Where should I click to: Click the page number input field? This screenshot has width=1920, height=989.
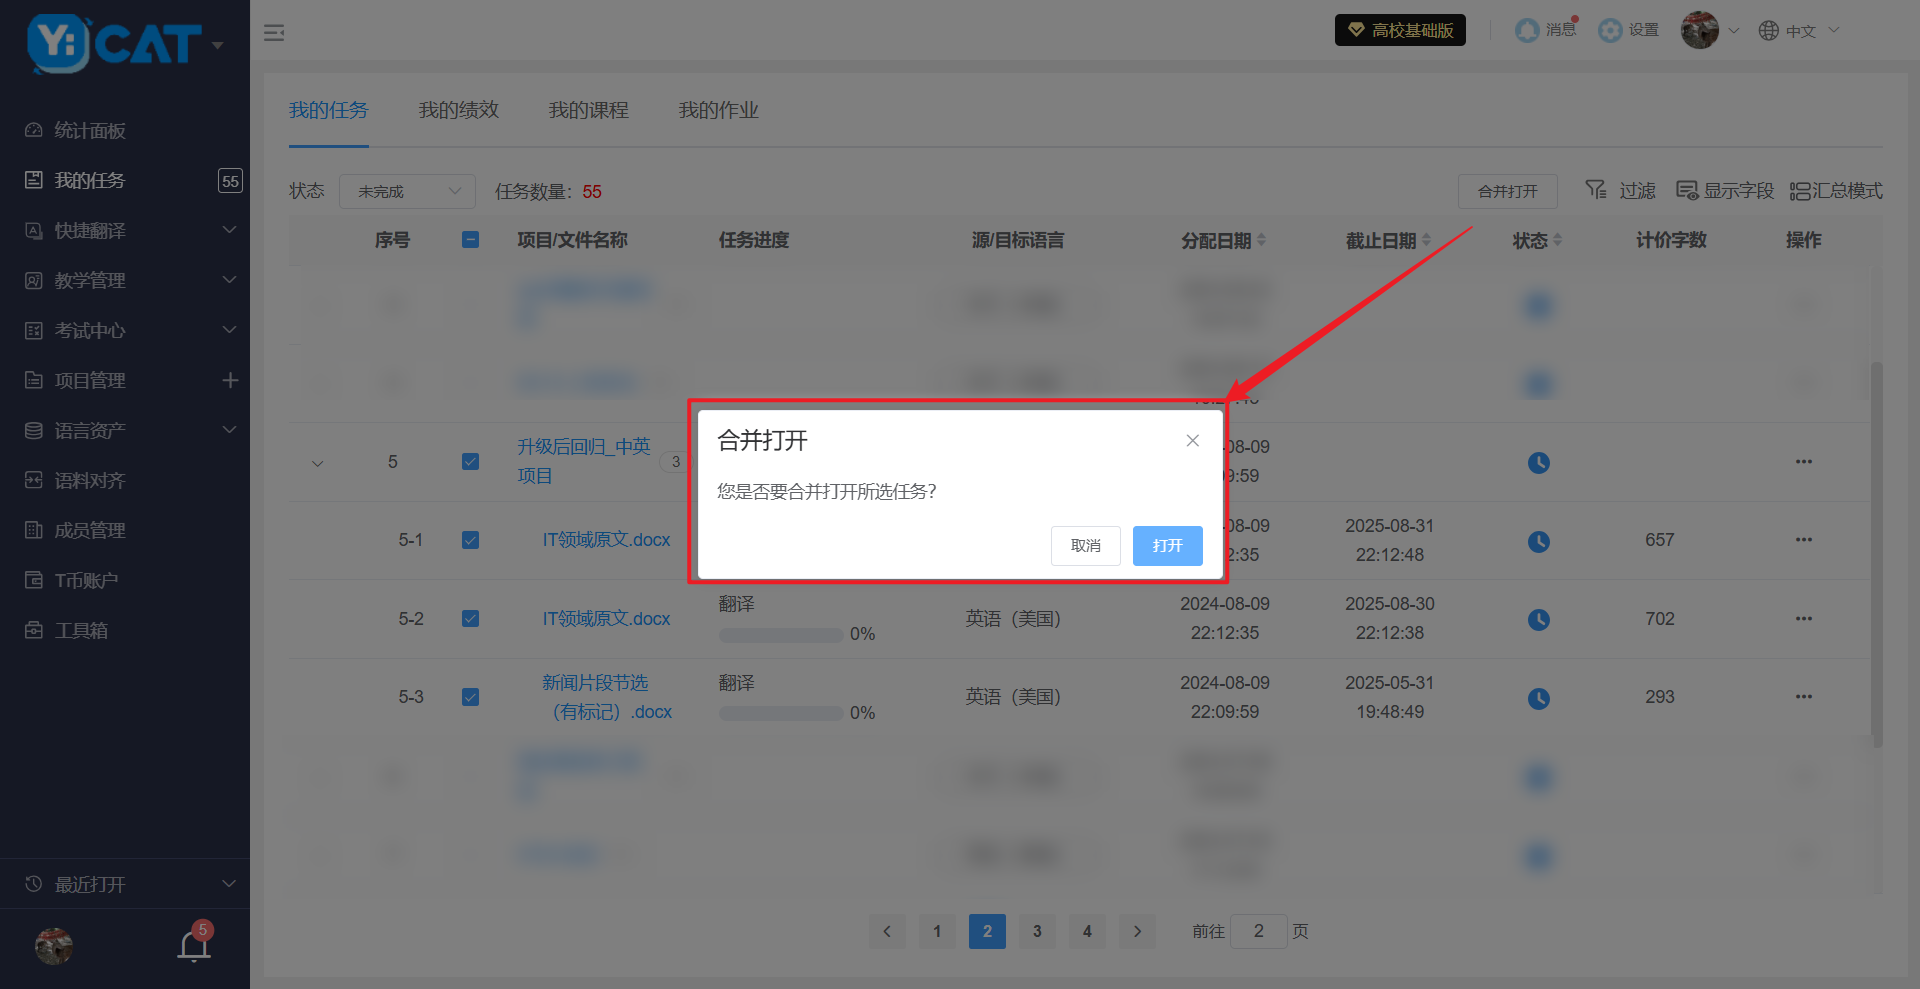1258,931
